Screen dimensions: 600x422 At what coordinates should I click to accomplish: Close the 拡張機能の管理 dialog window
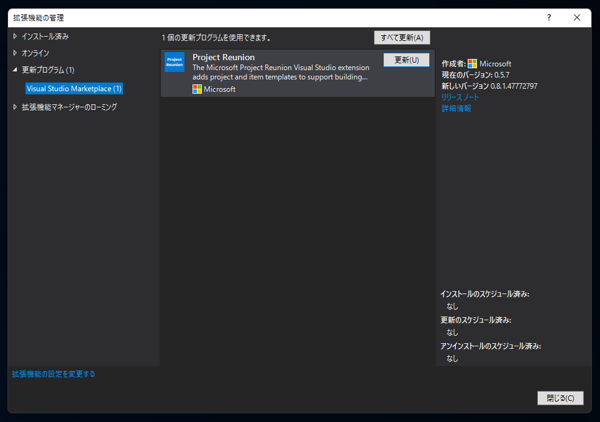tap(577, 18)
